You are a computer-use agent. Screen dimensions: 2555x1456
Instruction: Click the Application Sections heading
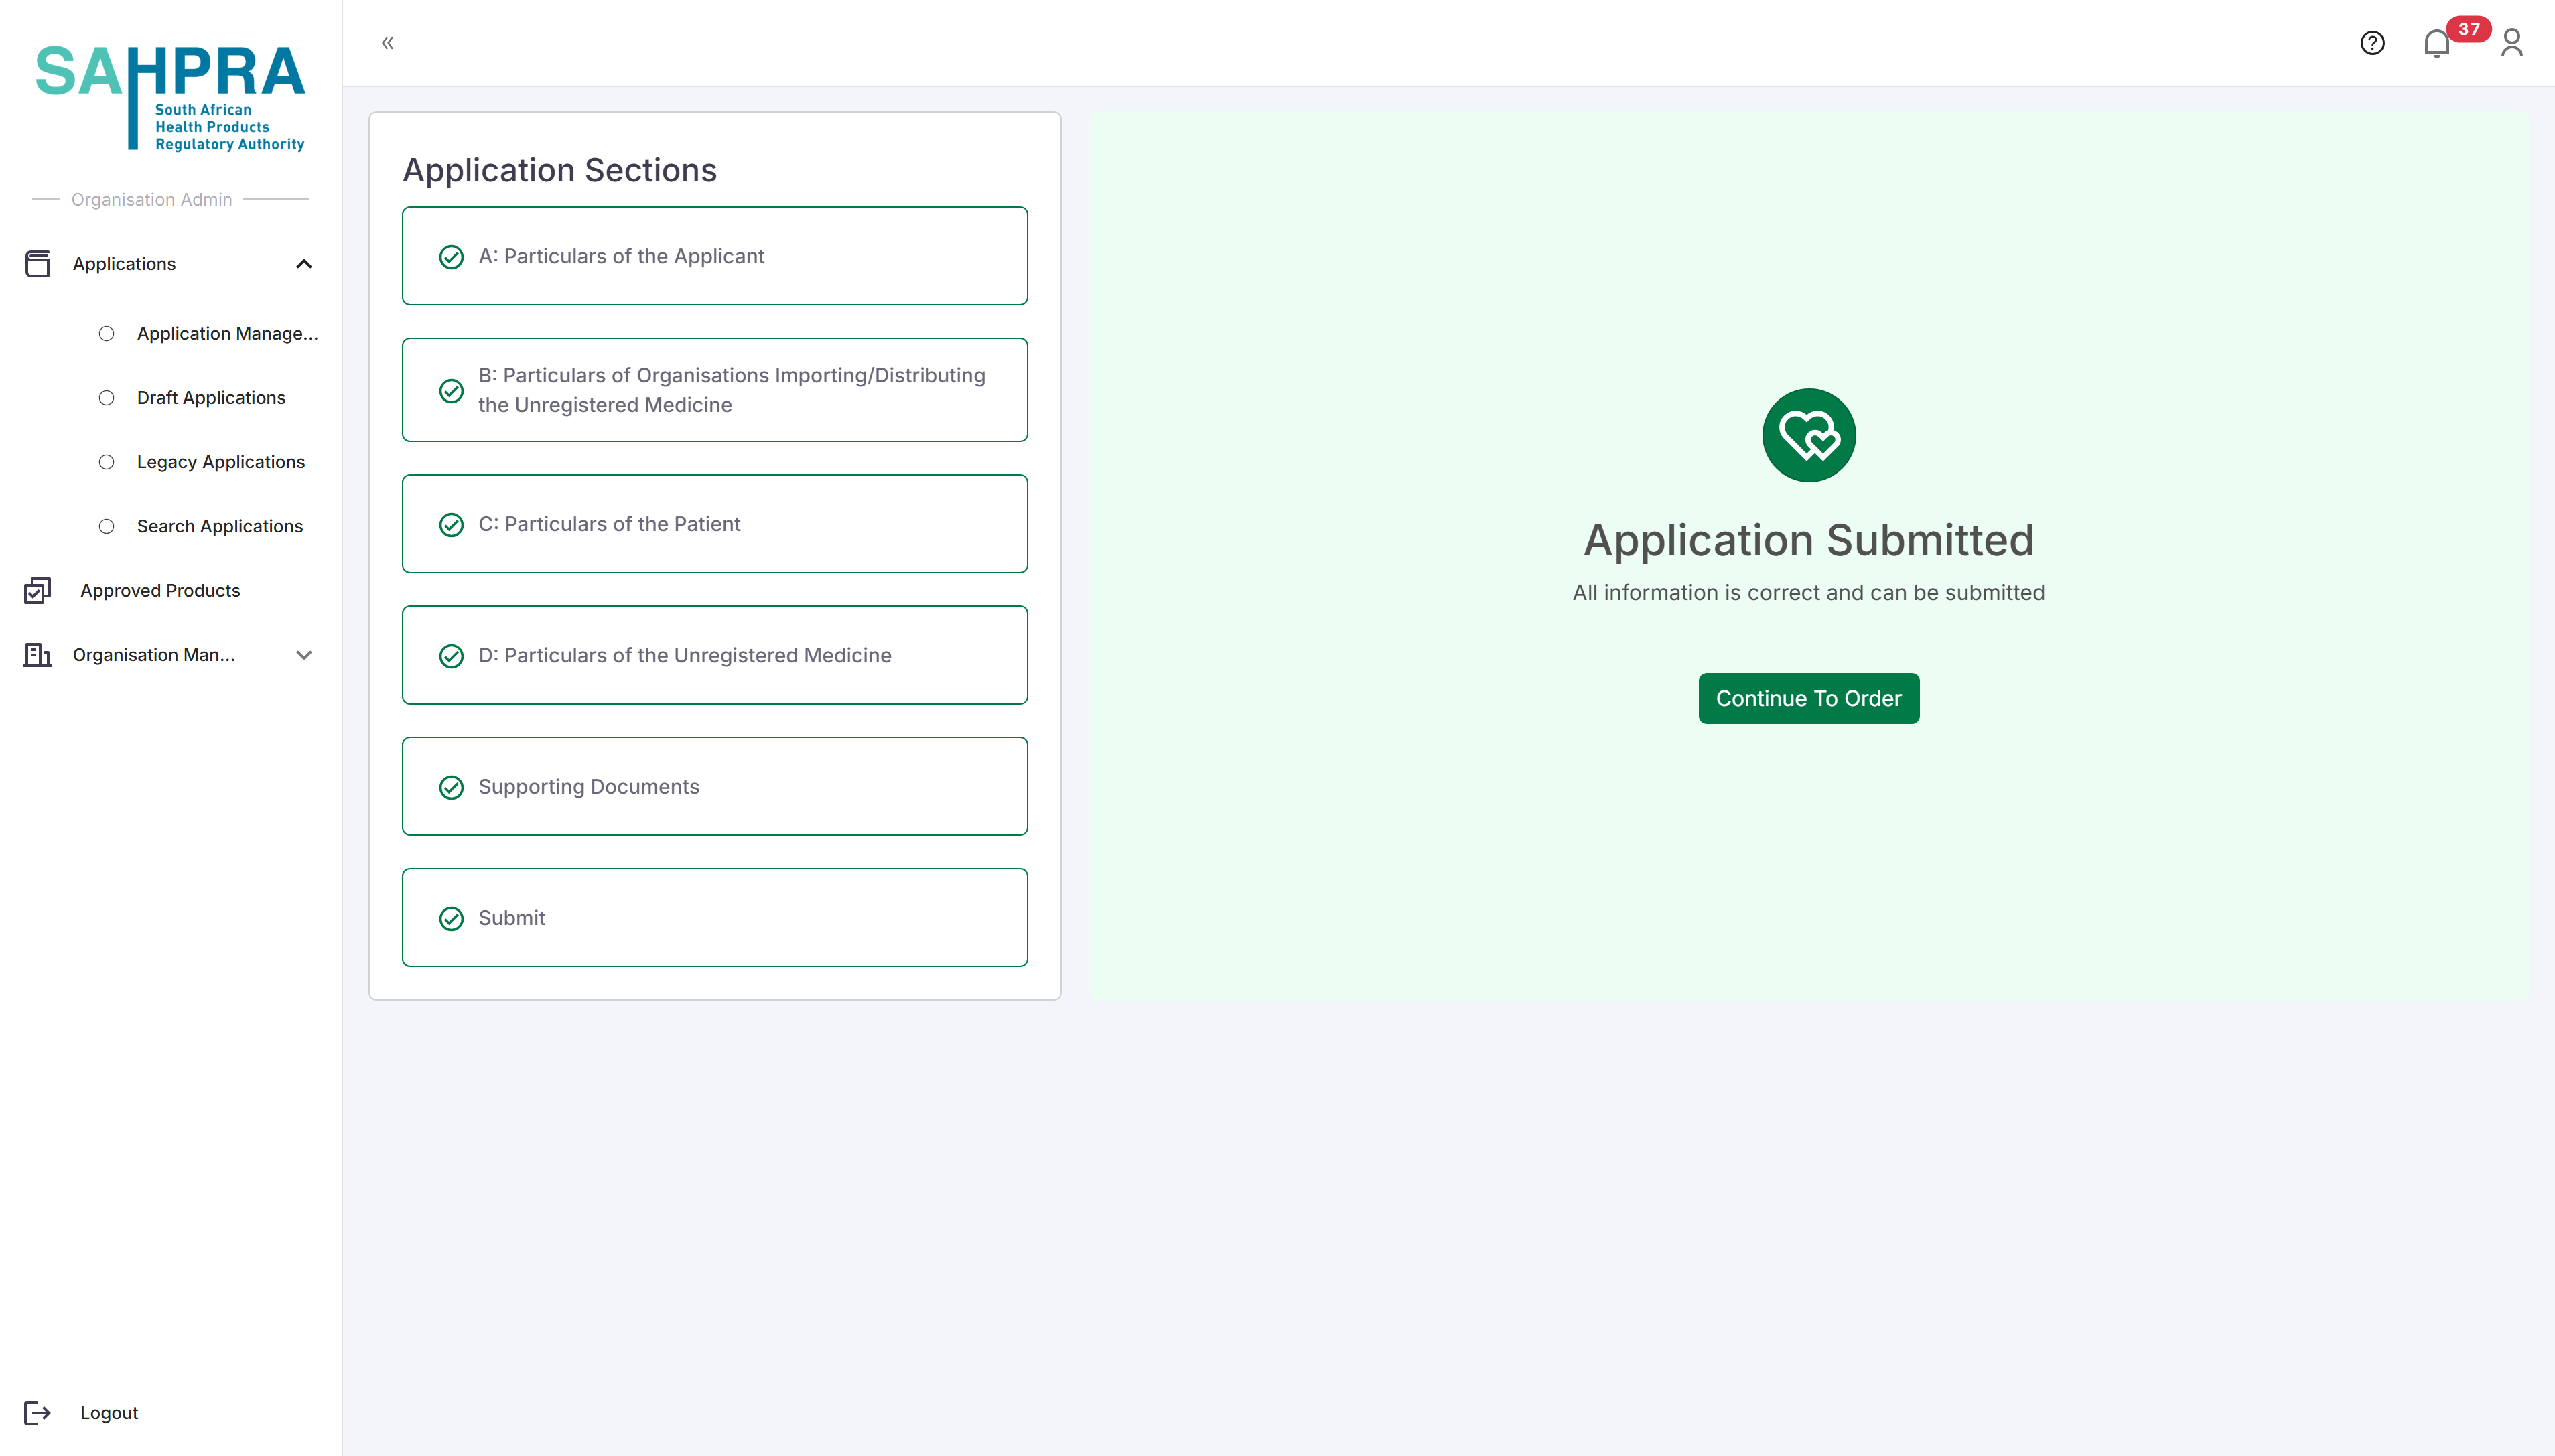click(559, 170)
